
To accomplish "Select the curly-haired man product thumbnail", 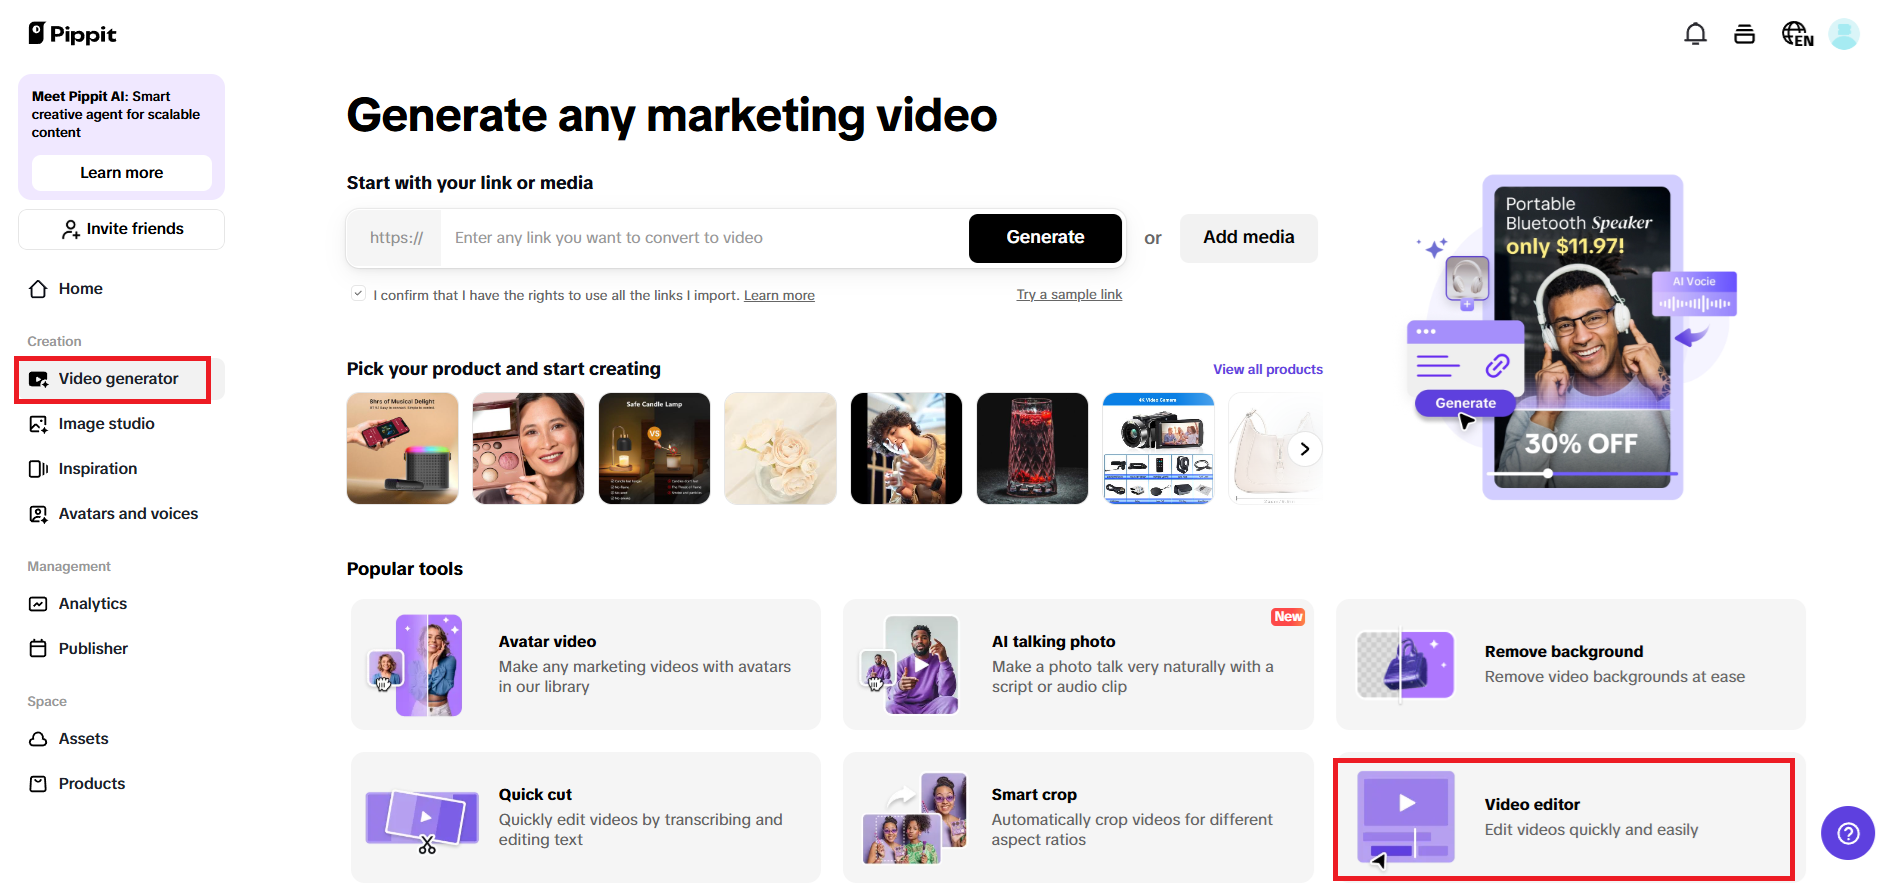I will [x=906, y=449].
